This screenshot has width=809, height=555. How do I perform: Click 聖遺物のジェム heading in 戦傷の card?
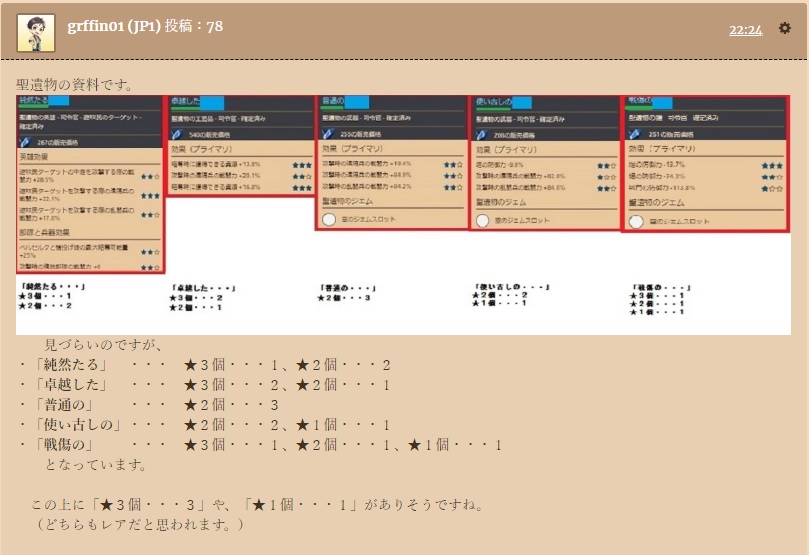click(656, 202)
